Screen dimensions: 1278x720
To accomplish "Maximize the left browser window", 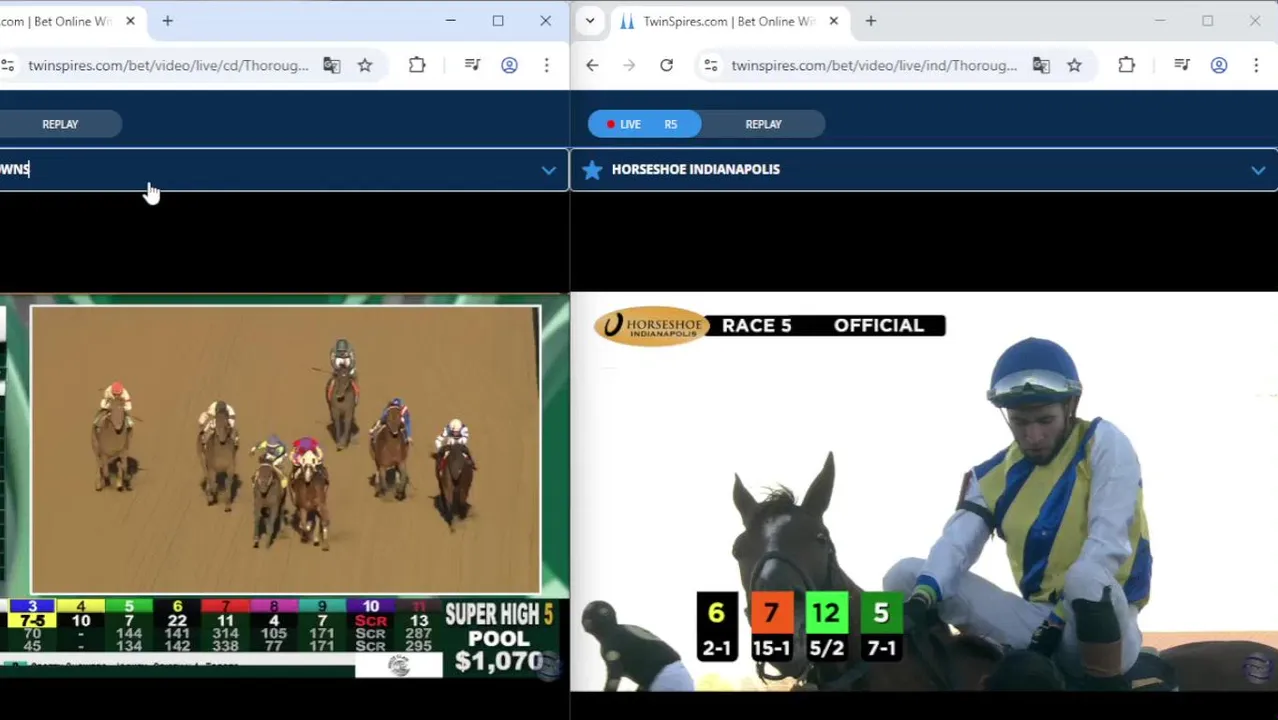I will 498,21.
